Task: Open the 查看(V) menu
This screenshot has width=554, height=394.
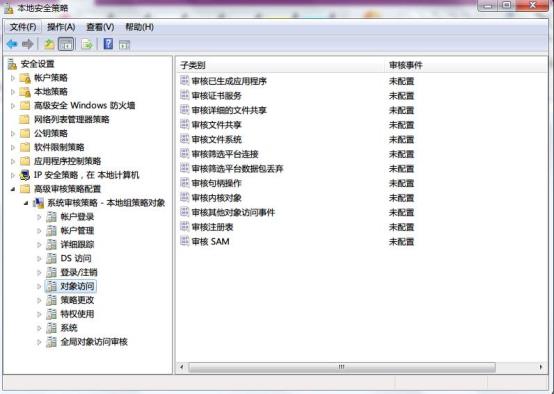Action: point(100,27)
